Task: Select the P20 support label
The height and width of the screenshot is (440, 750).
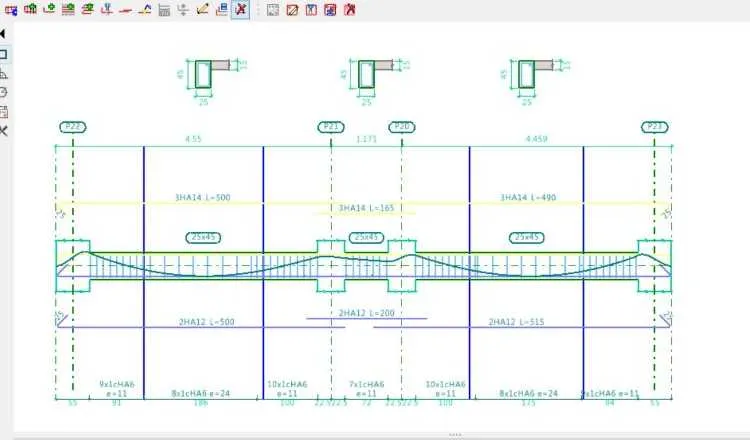Action: pos(402,127)
